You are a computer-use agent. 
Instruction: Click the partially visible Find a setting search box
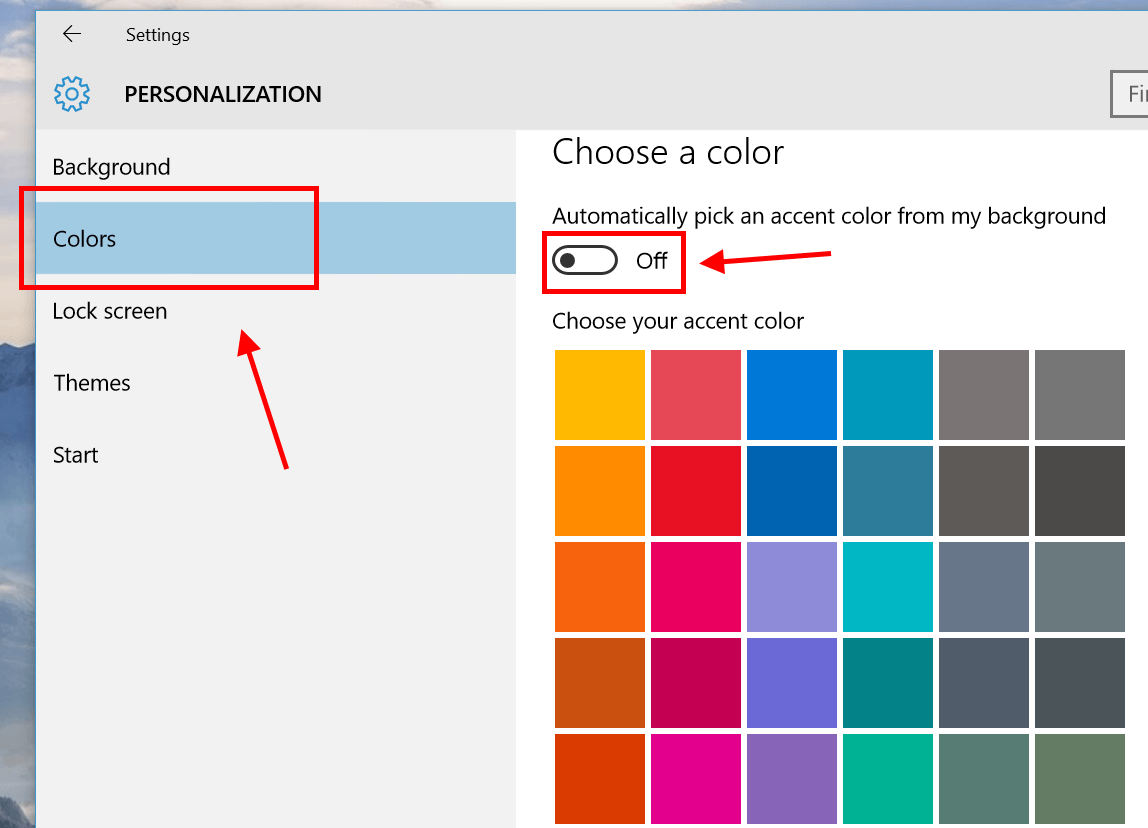(x=1129, y=94)
